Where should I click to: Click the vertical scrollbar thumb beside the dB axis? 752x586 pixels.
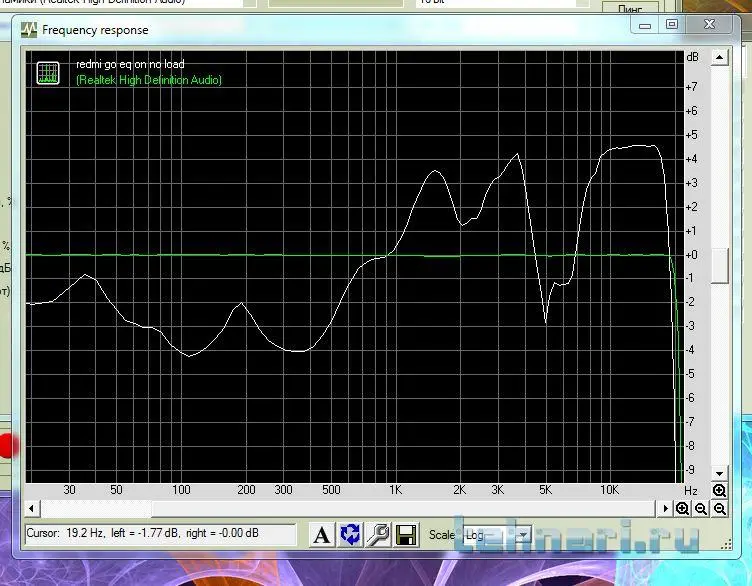click(x=719, y=266)
